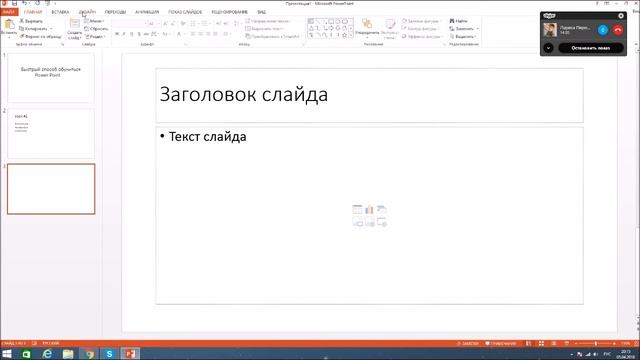This screenshot has height=360, width=640.
Task: Switch to Slide Sorter view in status bar
Action: coord(541,344)
